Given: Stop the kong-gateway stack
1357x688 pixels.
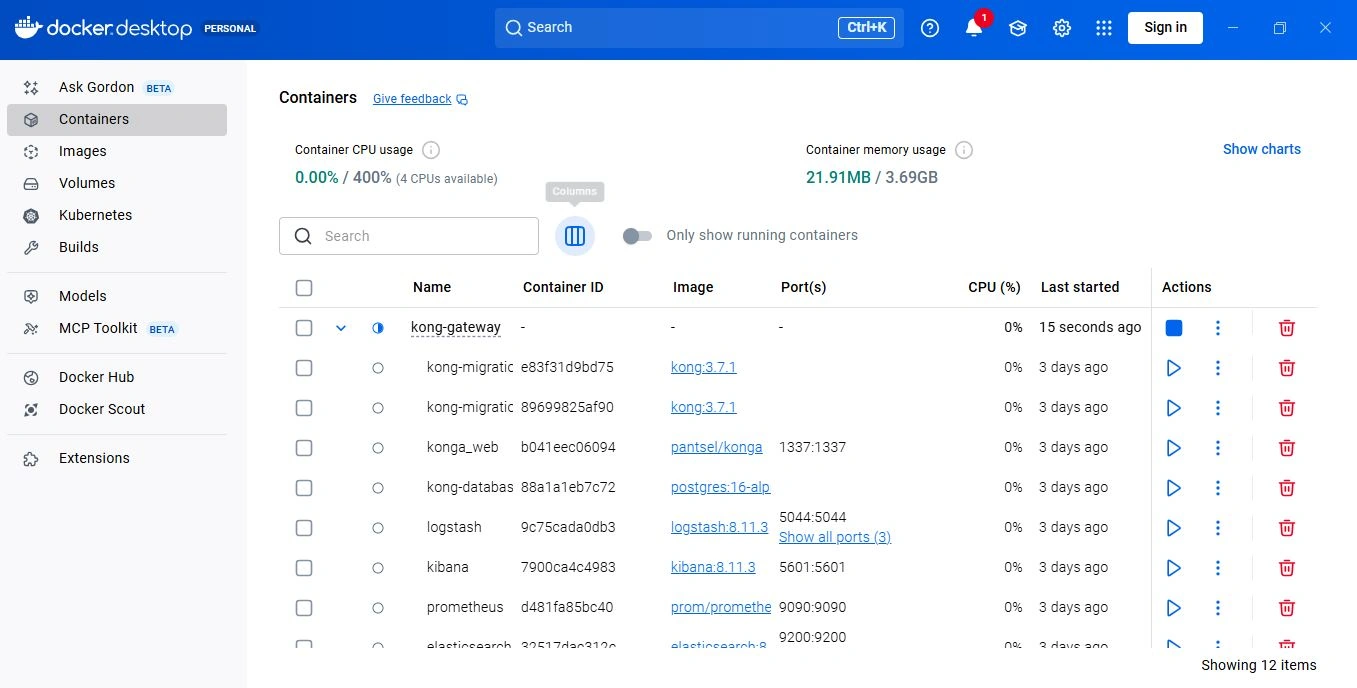Looking at the screenshot, I should pyautogui.click(x=1174, y=328).
